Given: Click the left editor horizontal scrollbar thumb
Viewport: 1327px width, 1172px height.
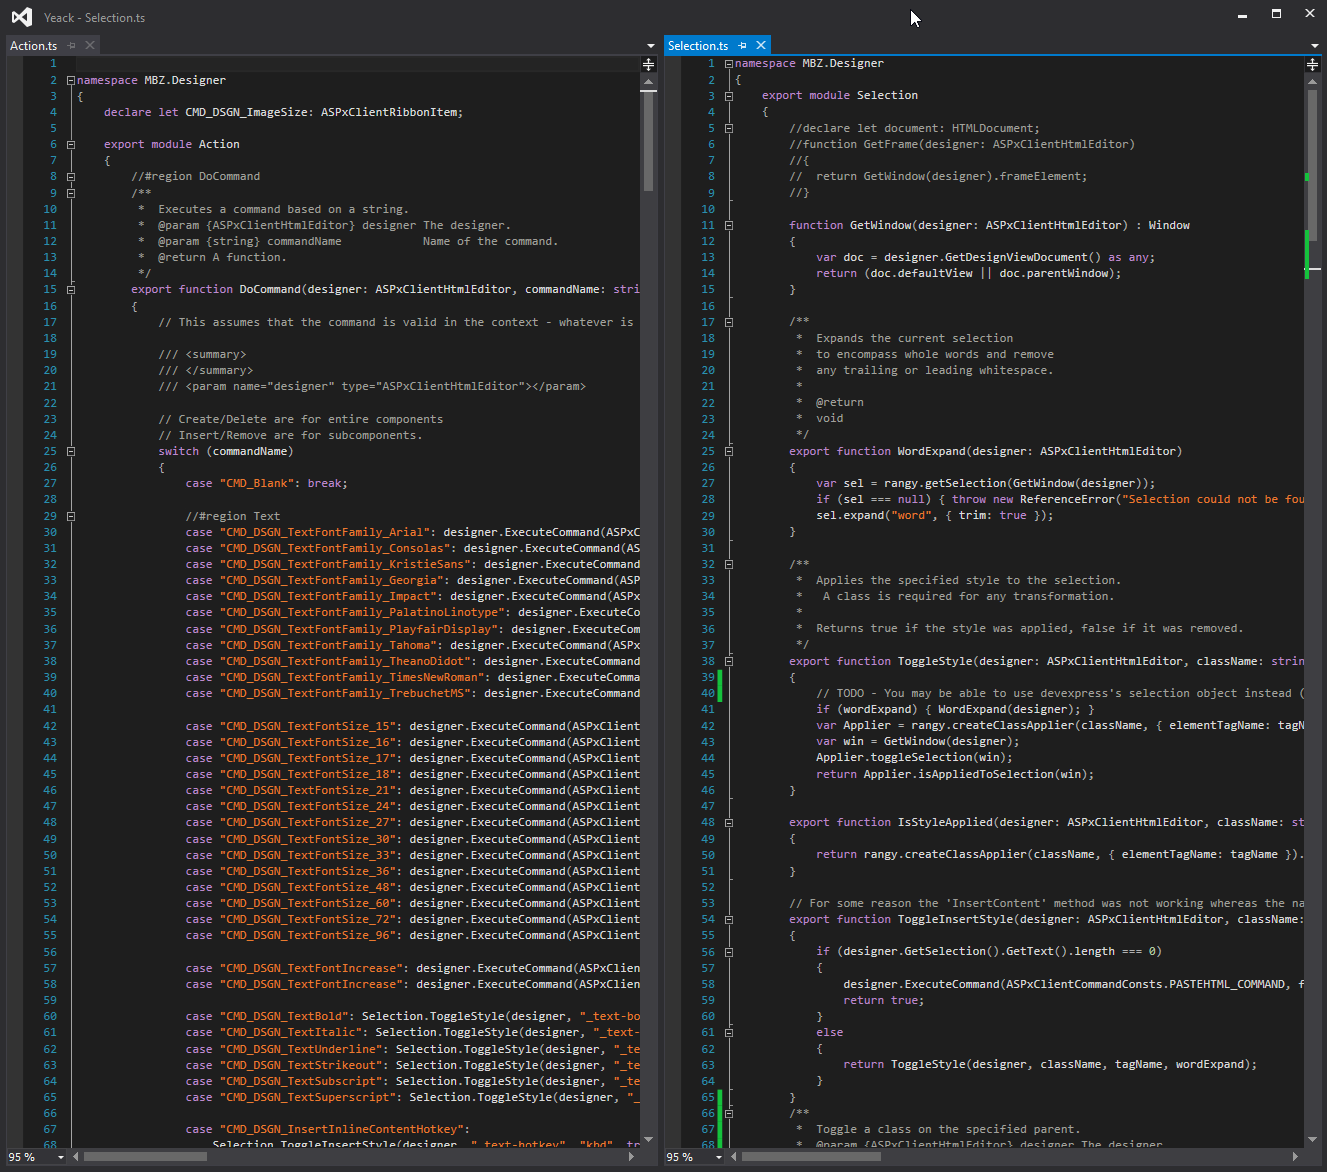Looking at the screenshot, I should coord(145,1157).
